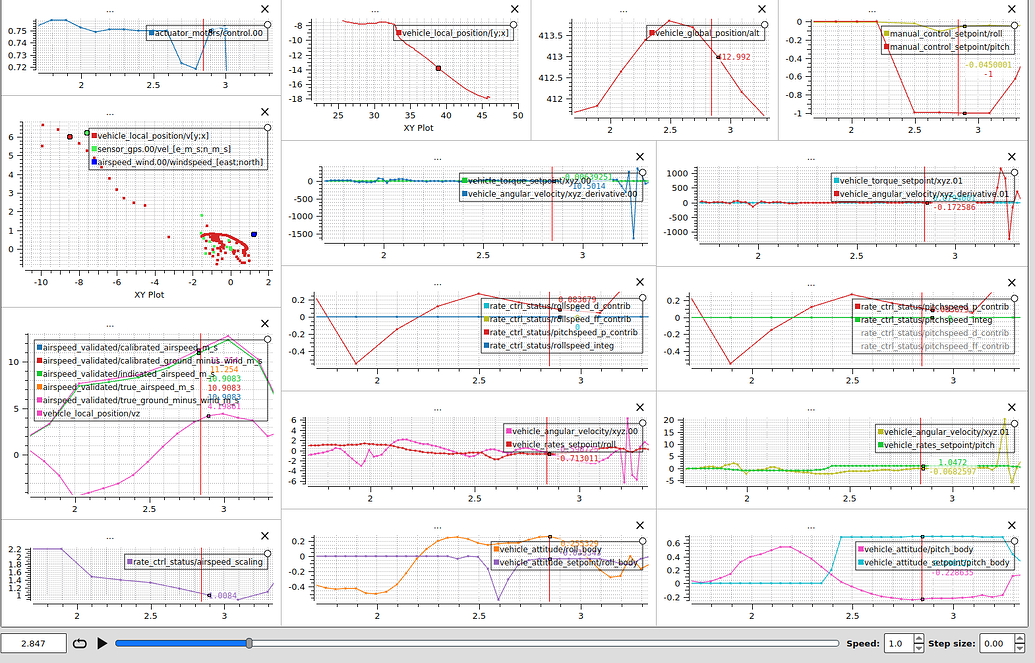Viewport: 1035px width, 663px height.
Task: Close the airspeed_validated plot
Action: pos(265,324)
